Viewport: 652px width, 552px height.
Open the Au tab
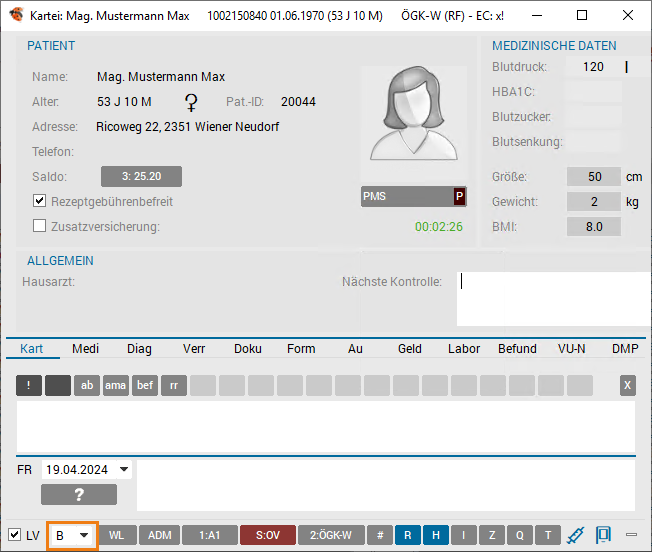(x=355, y=348)
